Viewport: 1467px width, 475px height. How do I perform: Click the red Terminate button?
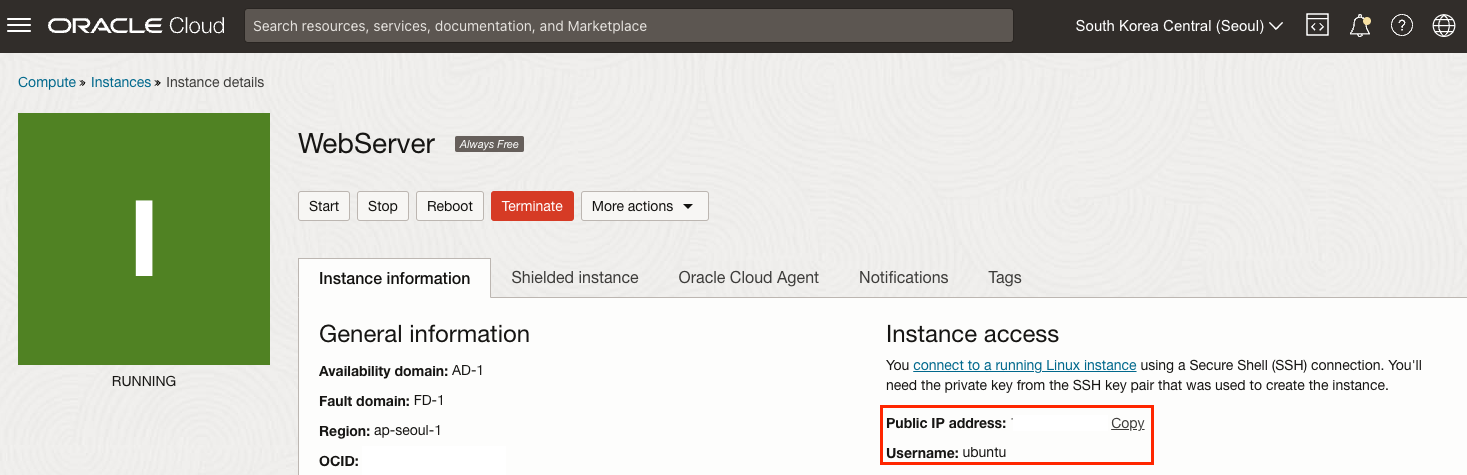pos(532,206)
